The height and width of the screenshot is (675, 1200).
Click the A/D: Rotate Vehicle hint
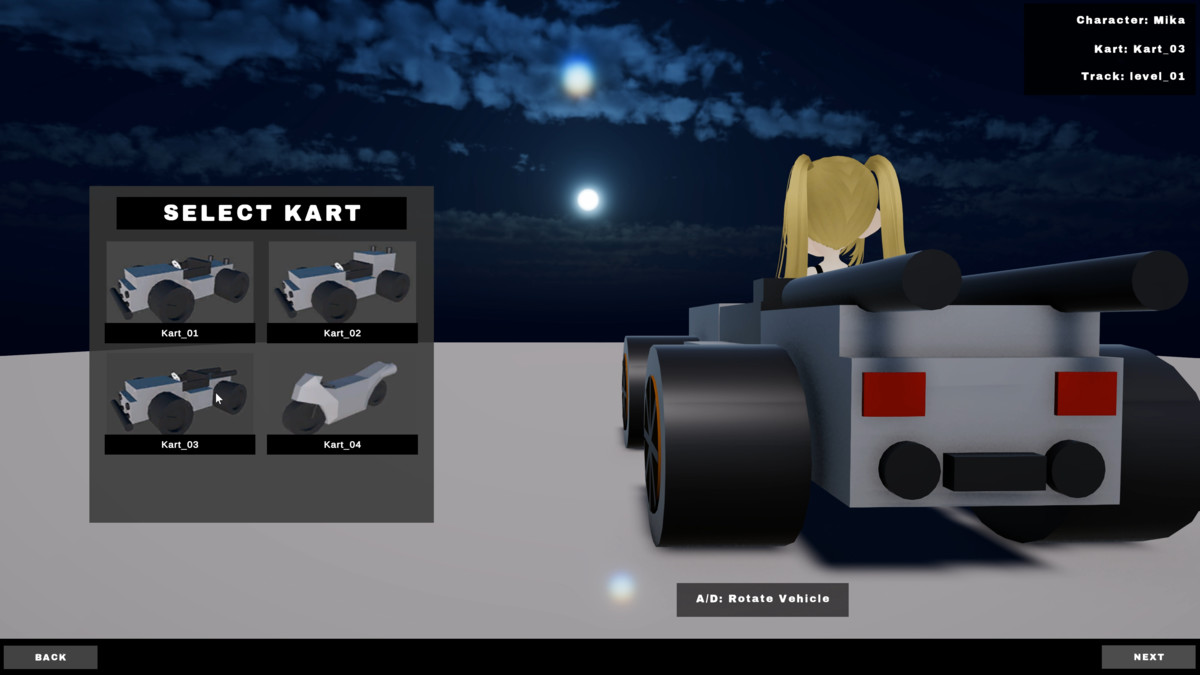[762, 600]
